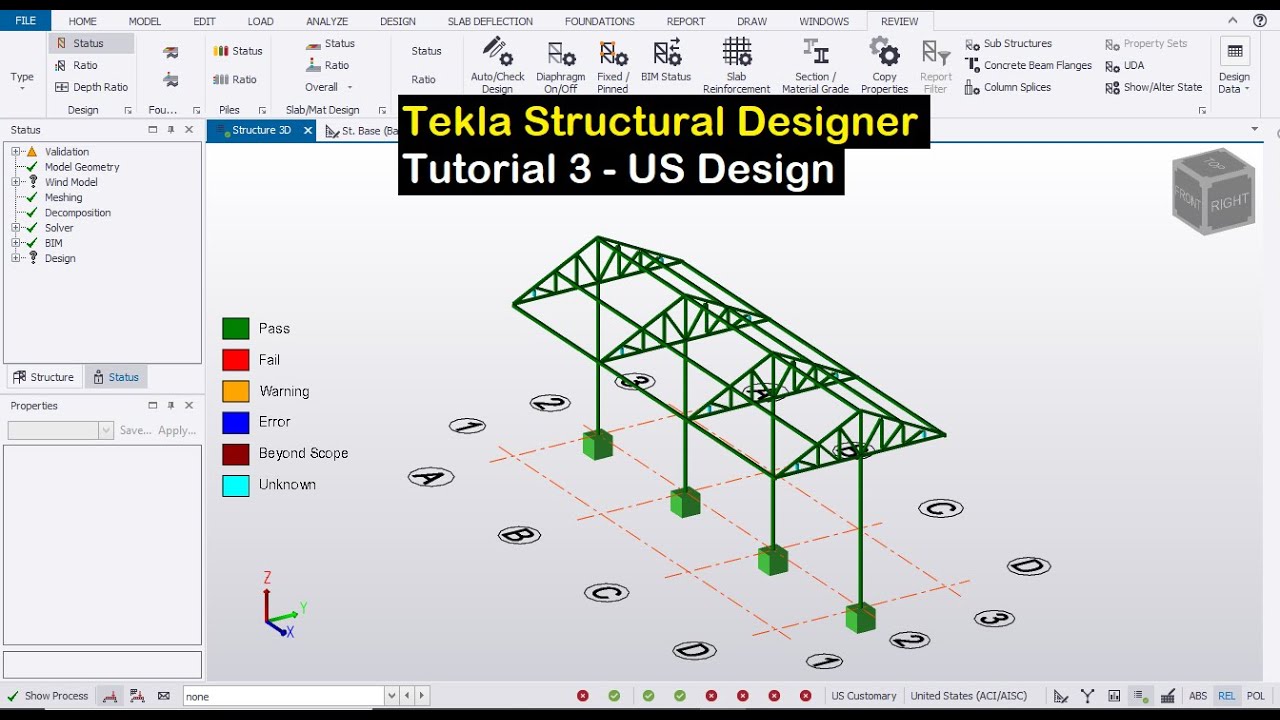The height and width of the screenshot is (720, 1280).
Task: Click Ratio in Design group
Action: pos(77,66)
